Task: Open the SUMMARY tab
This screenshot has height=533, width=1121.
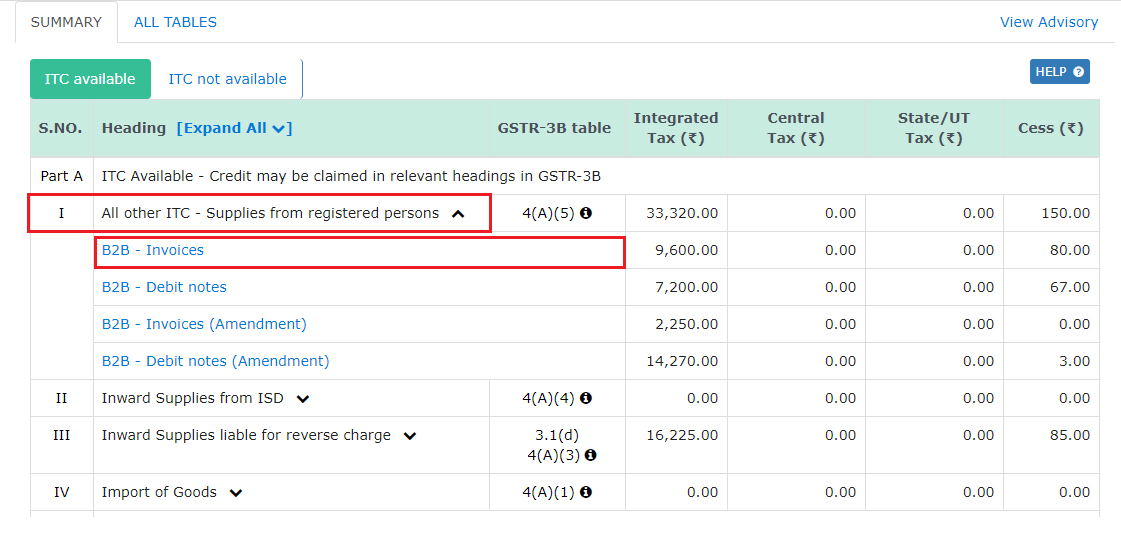Action: (x=66, y=22)
